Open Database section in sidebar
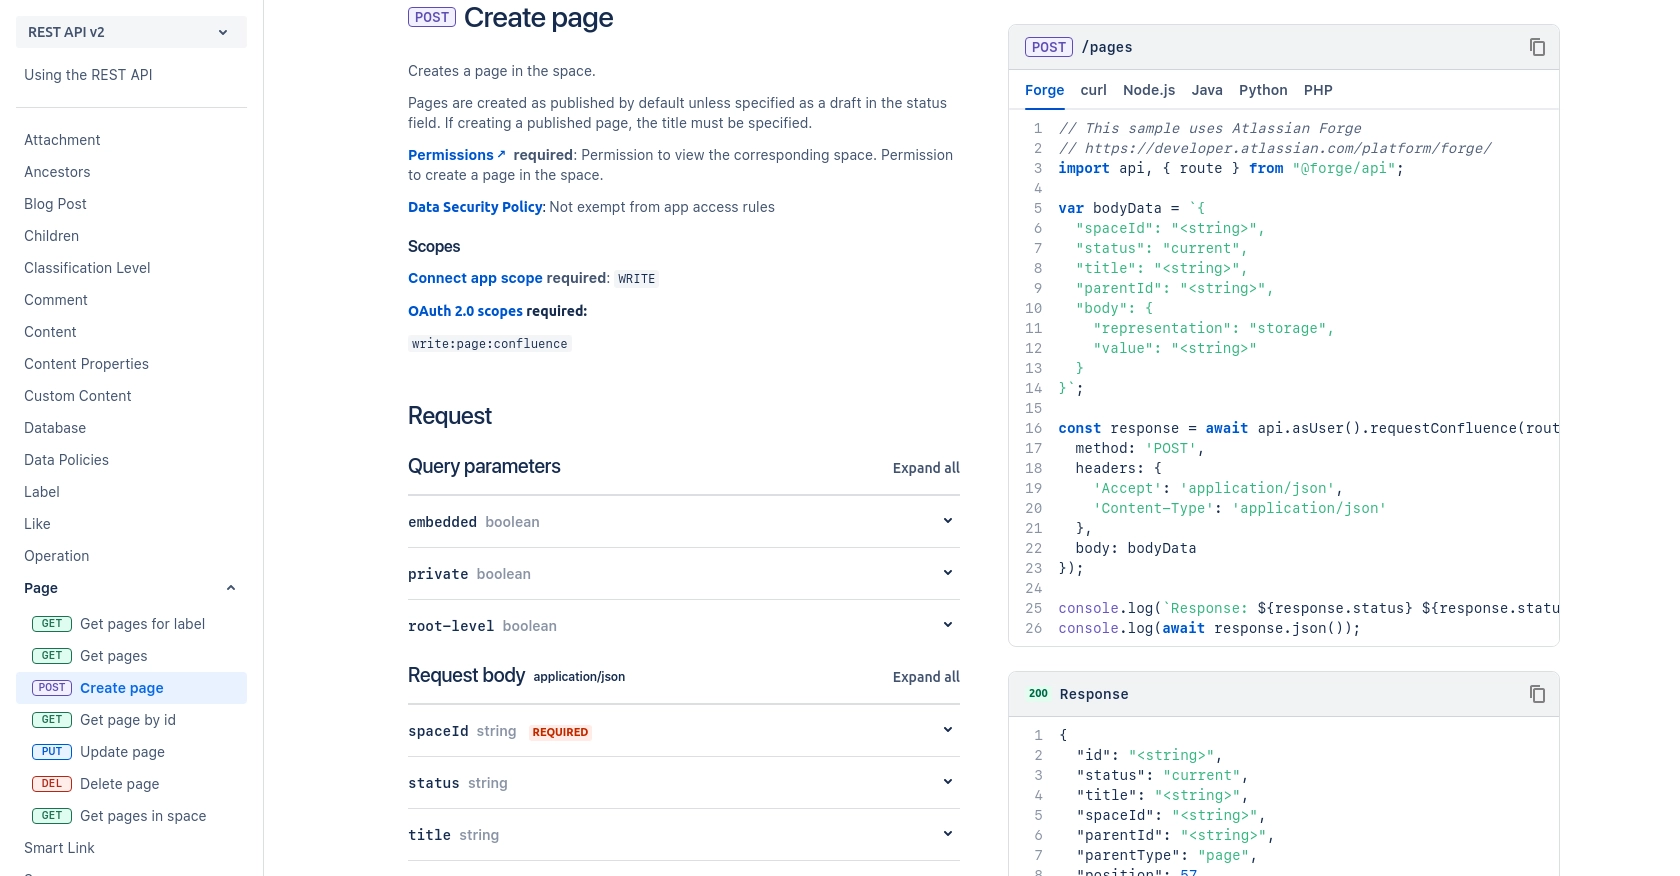Screen dimensions: 1680x876 (x=55, y=428)
